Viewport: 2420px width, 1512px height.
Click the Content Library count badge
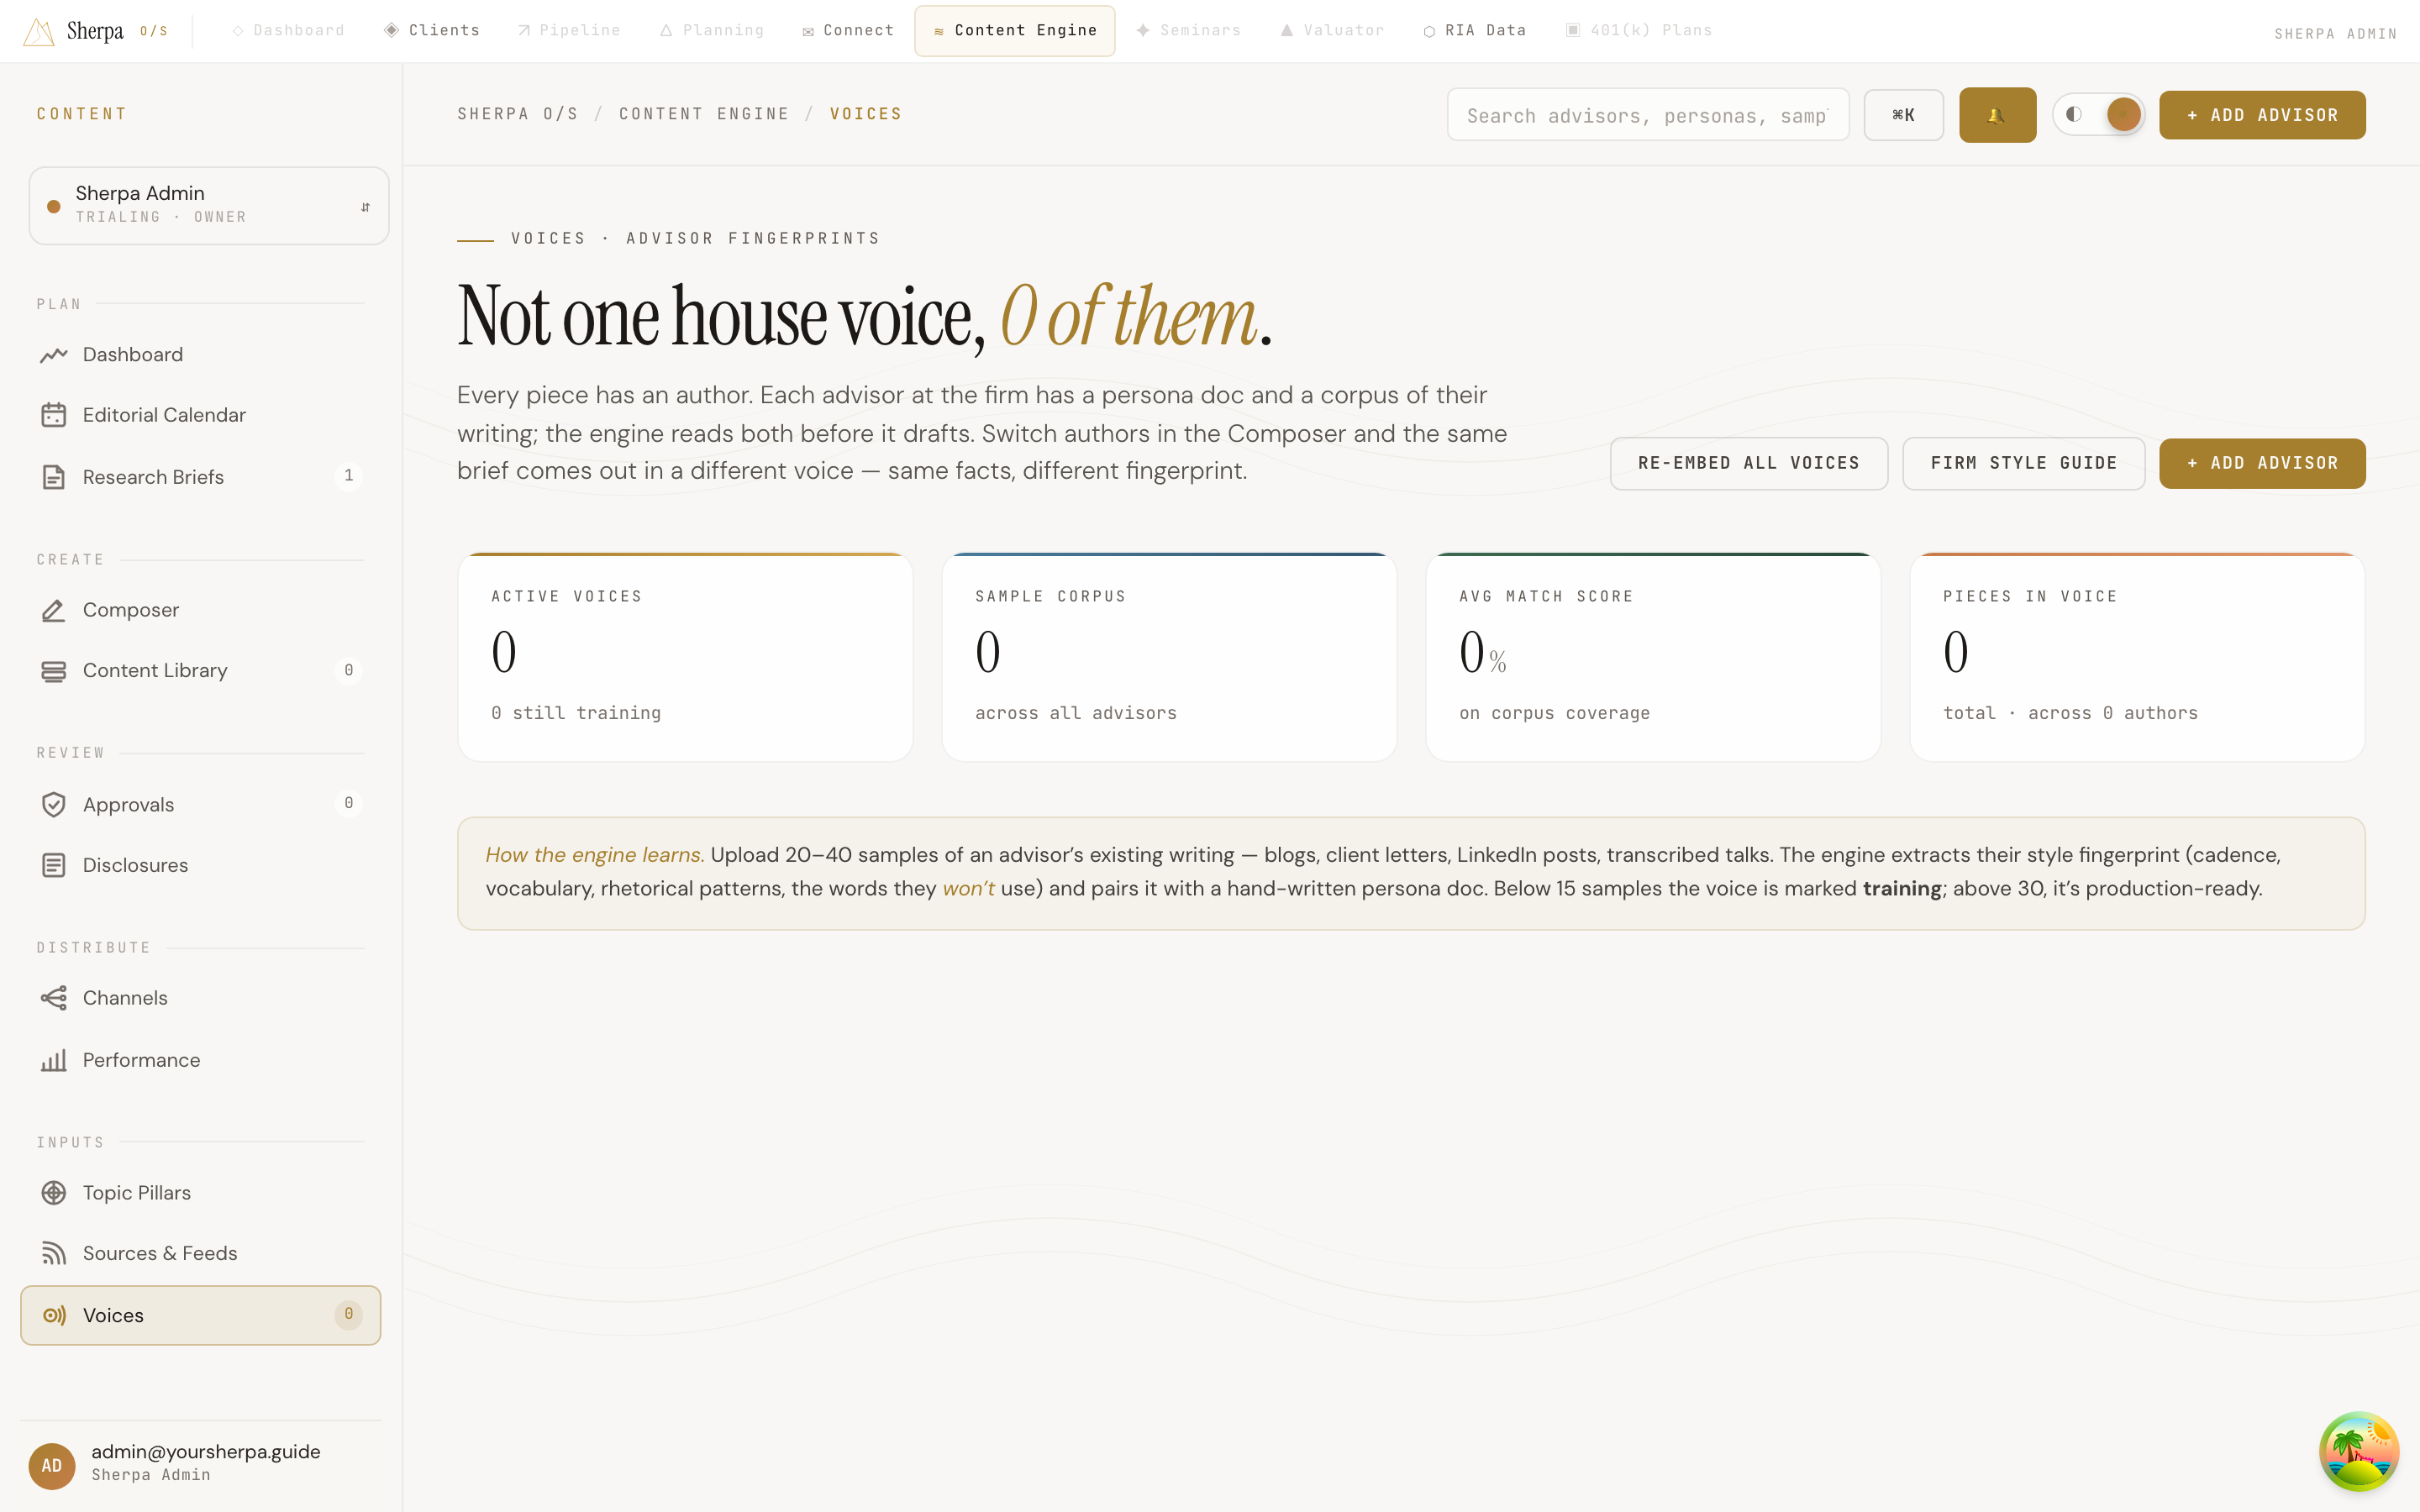coord(348,670)
